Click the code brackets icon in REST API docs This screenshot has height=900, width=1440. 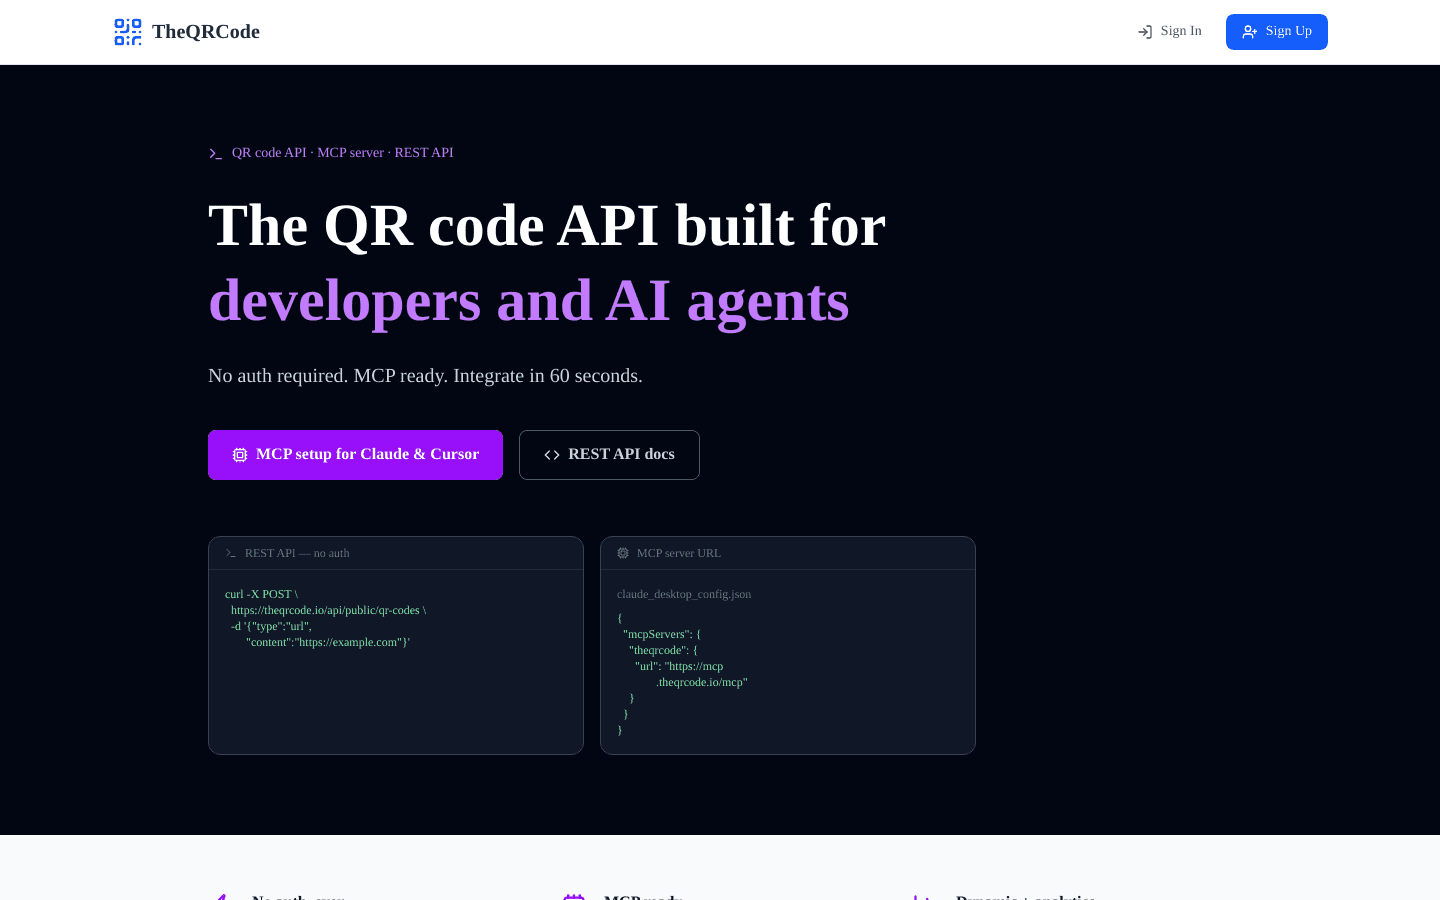(552, 455)
